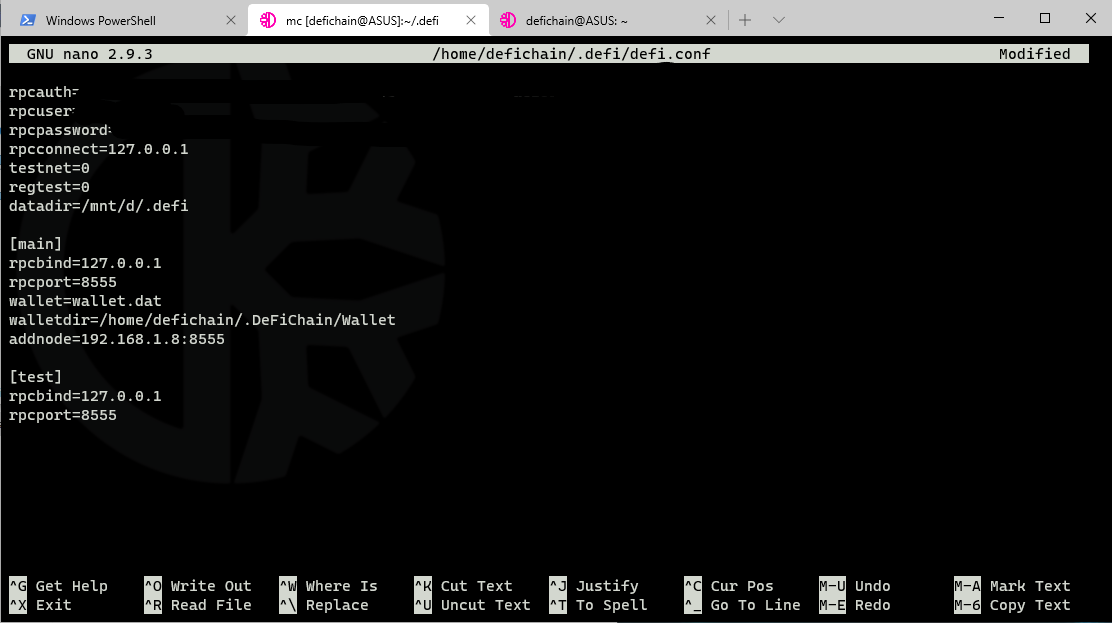Click the wallet=wallet.dat line

85,301
